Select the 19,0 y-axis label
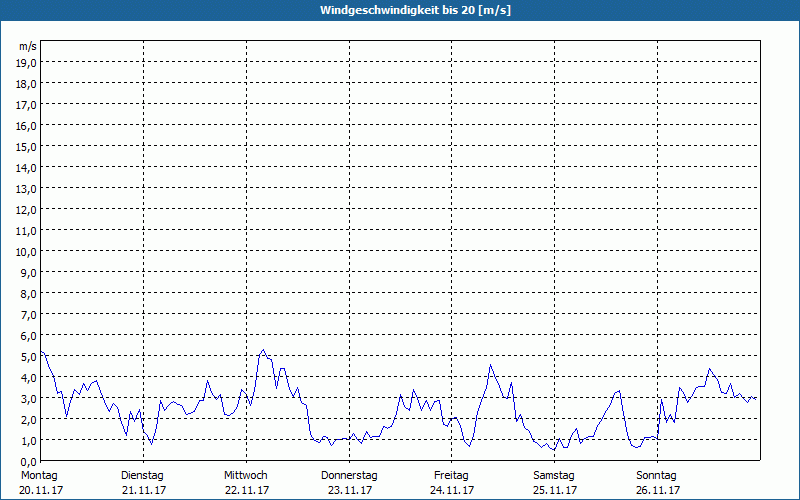 pyautogui.click(x=27, y=63)
